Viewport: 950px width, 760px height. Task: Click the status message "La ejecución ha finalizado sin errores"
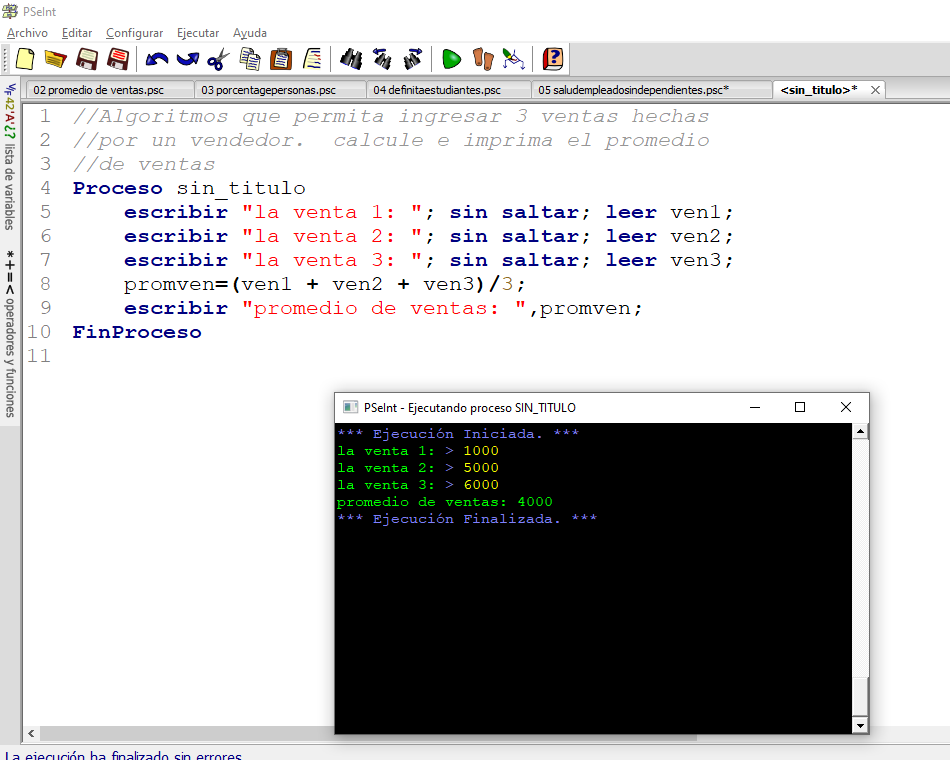pyautogui.click(x=124, y=755)
